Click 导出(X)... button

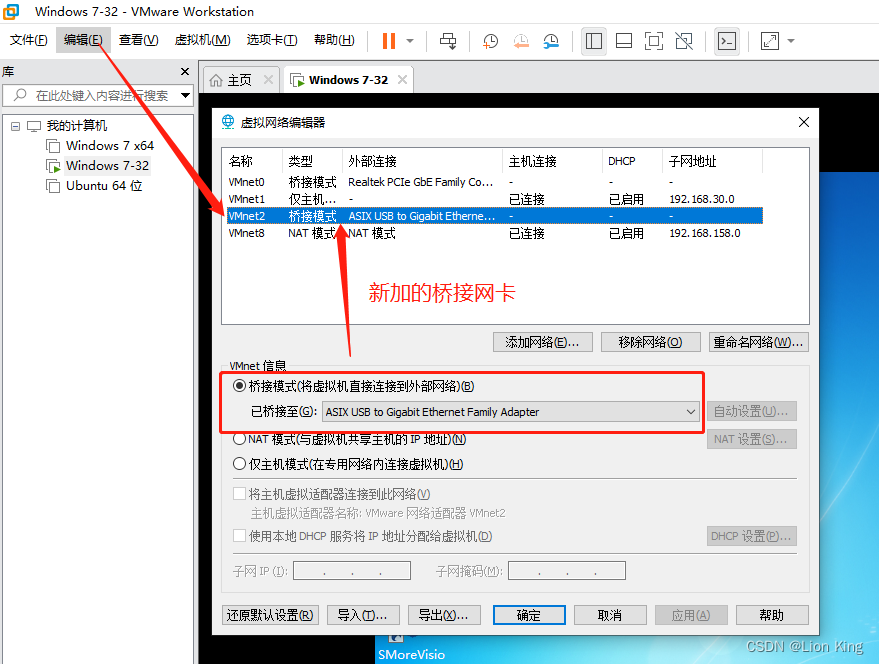click(444, 615)
